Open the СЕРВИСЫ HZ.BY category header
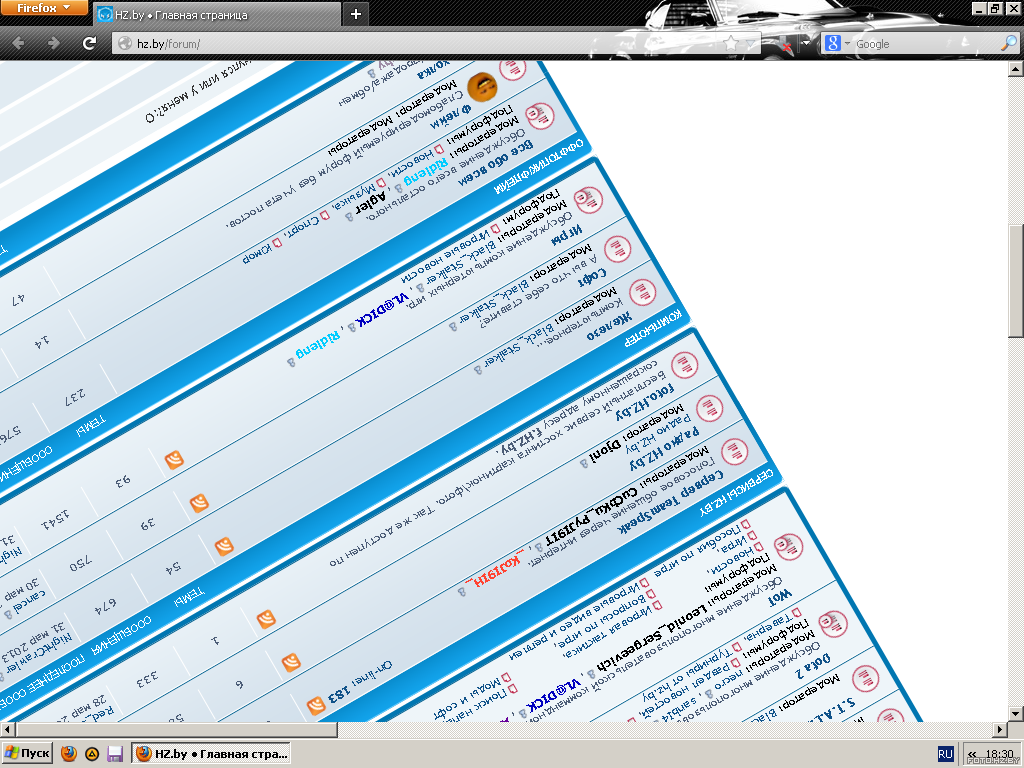1024x768 pixels. click(x=736, y=492)
